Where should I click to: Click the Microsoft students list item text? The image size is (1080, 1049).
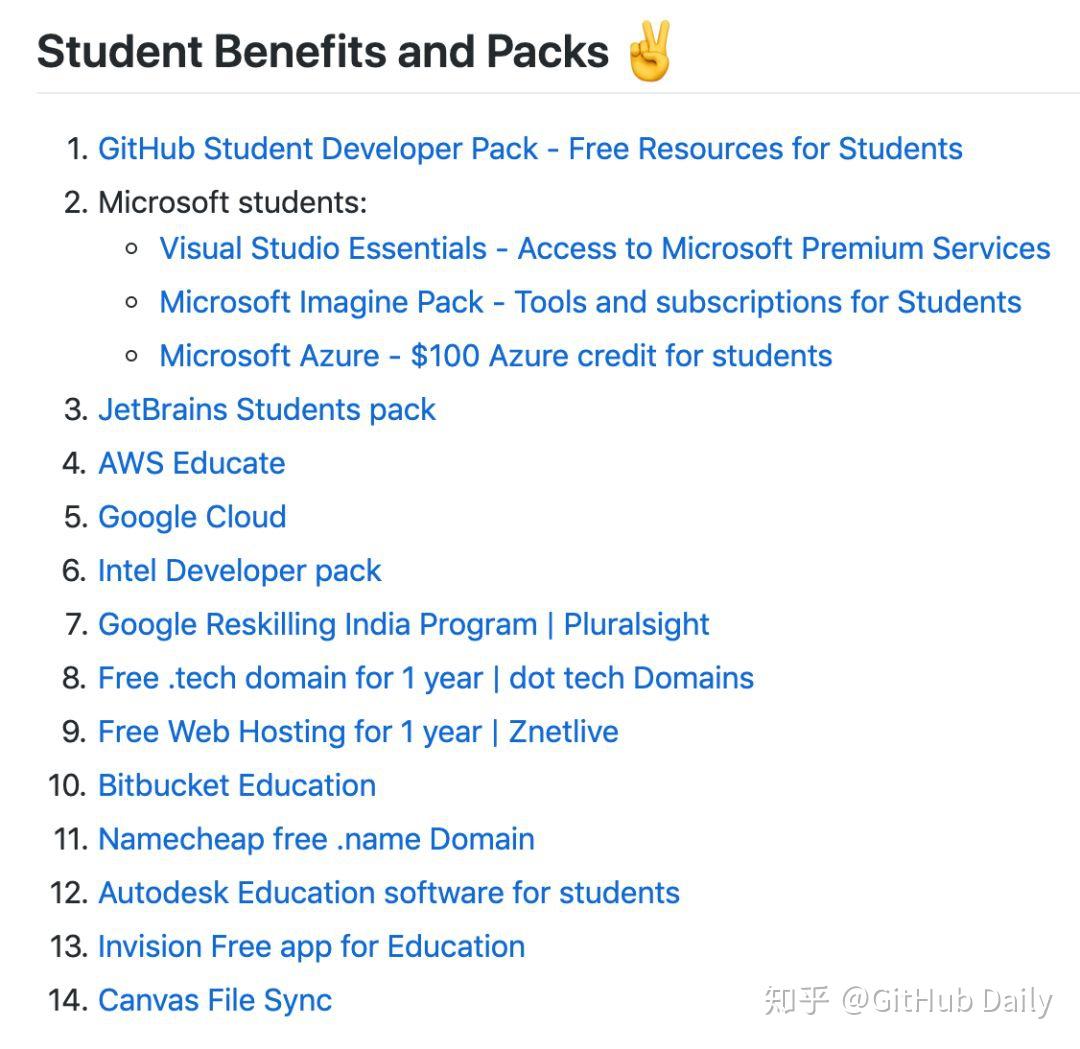(233, 202)
